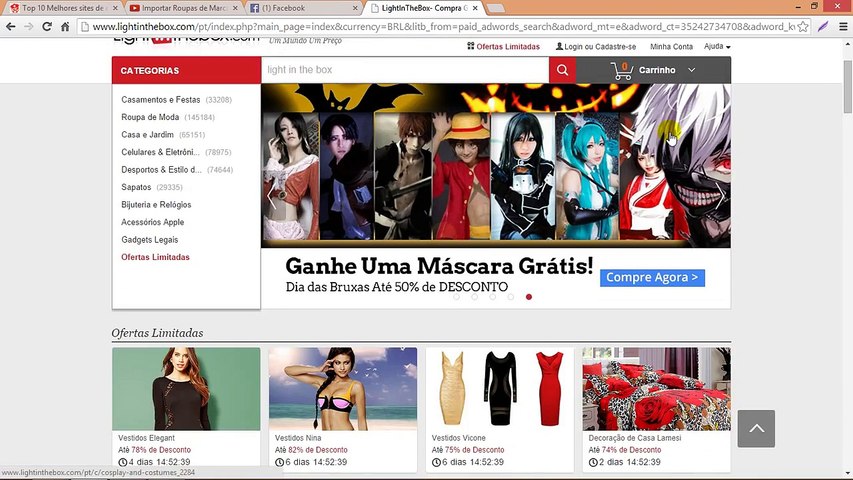Bookmark this page with the star icon
Viewport: 853px width, 480px height.
point(802,27)
